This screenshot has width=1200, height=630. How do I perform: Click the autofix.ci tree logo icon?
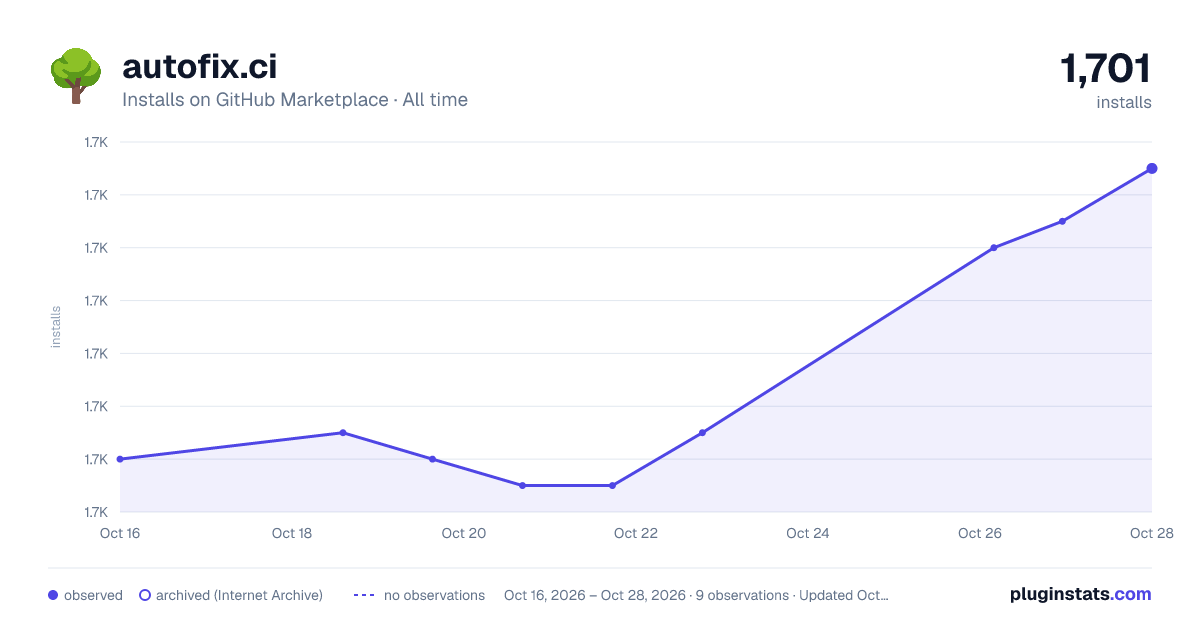[x=76, y=76]
